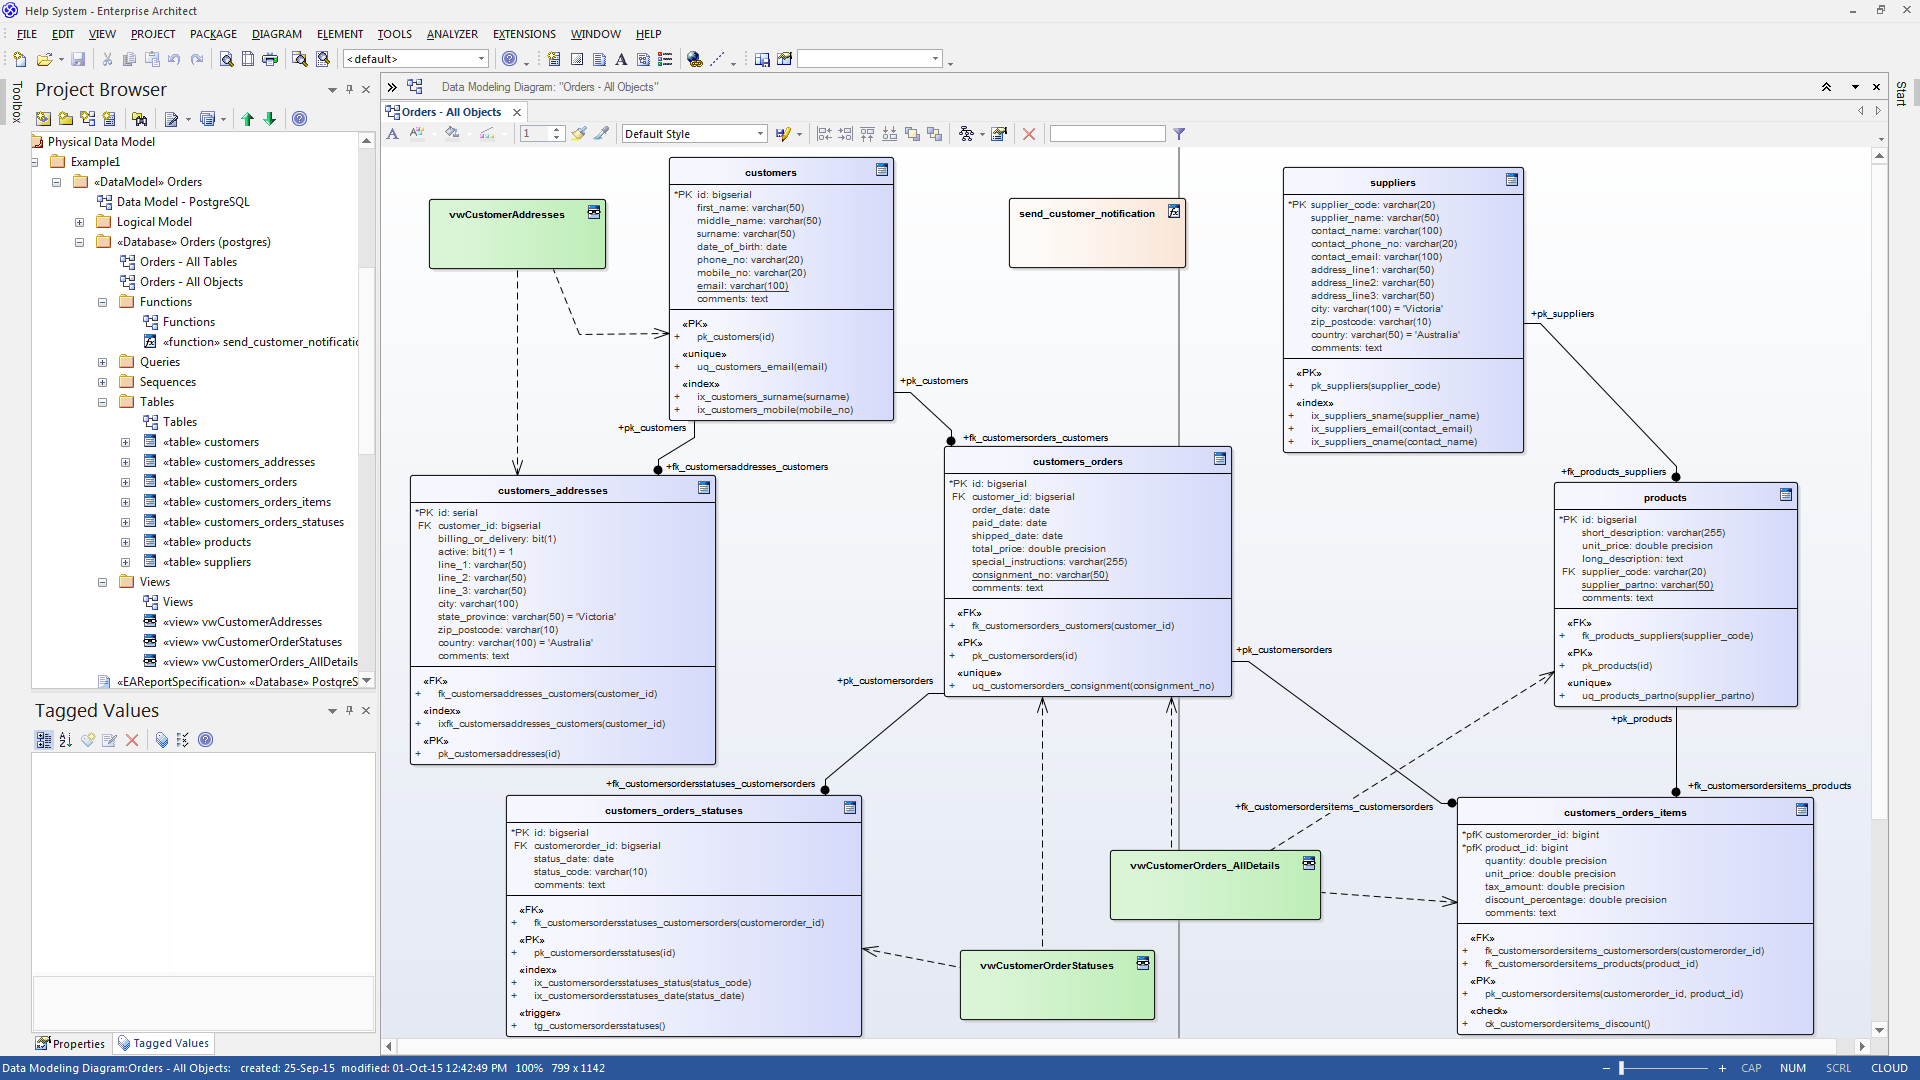Click the Tagged Values tab at bottom
The height and width of the screenshot is (1080, 1920).
[x=169, y=1042]
